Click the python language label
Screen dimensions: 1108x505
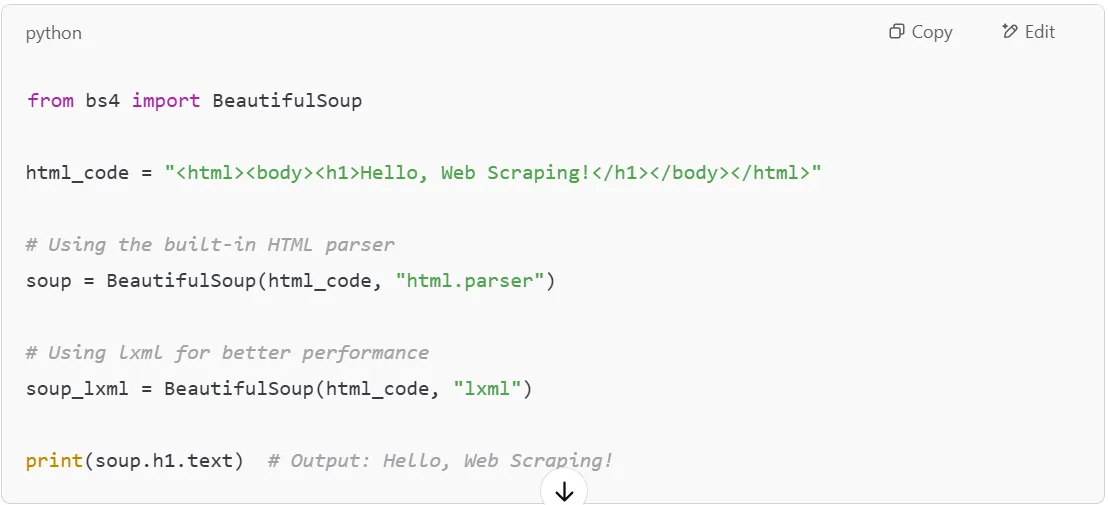[54, 33]
